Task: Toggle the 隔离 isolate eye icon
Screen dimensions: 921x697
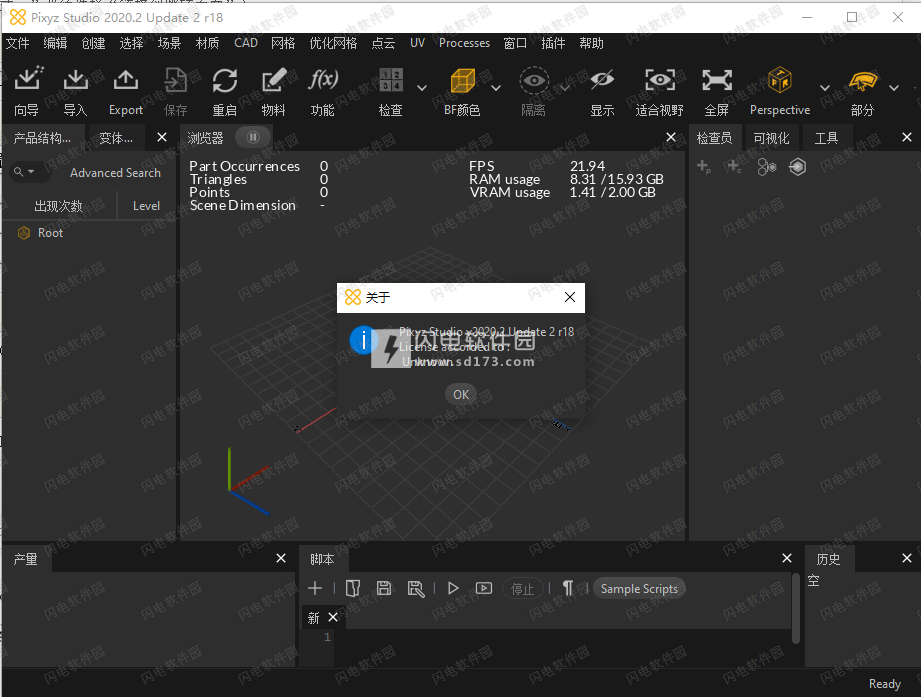Action: [534, 80]
